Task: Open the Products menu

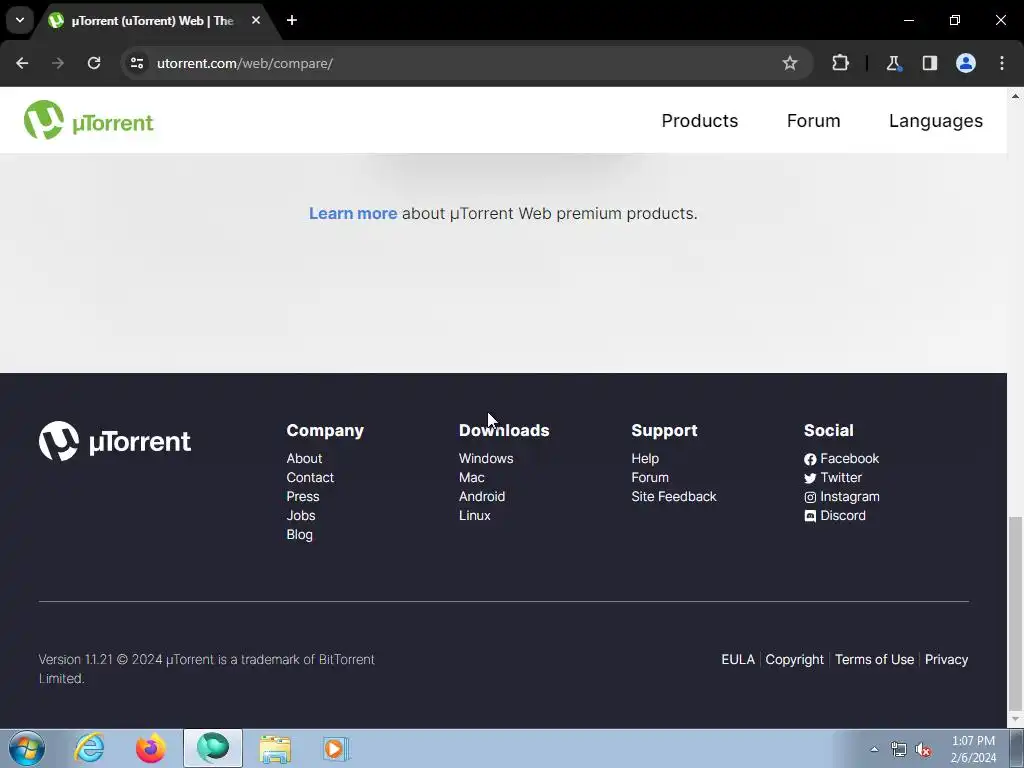Action: coord(699,121)
